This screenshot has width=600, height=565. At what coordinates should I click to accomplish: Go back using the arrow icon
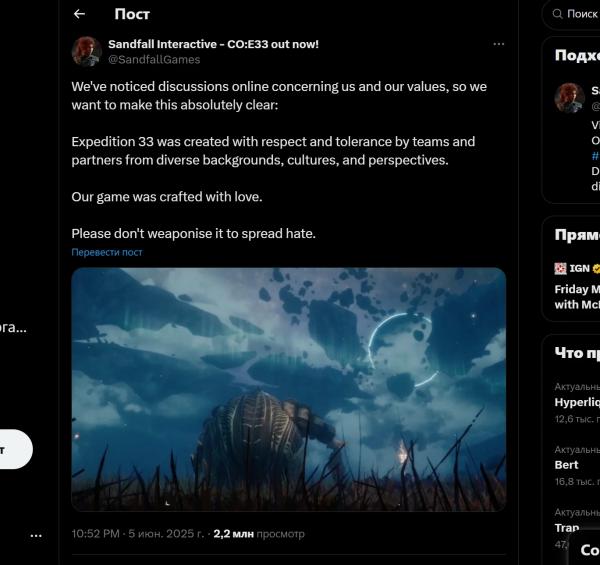coord(79,14)
